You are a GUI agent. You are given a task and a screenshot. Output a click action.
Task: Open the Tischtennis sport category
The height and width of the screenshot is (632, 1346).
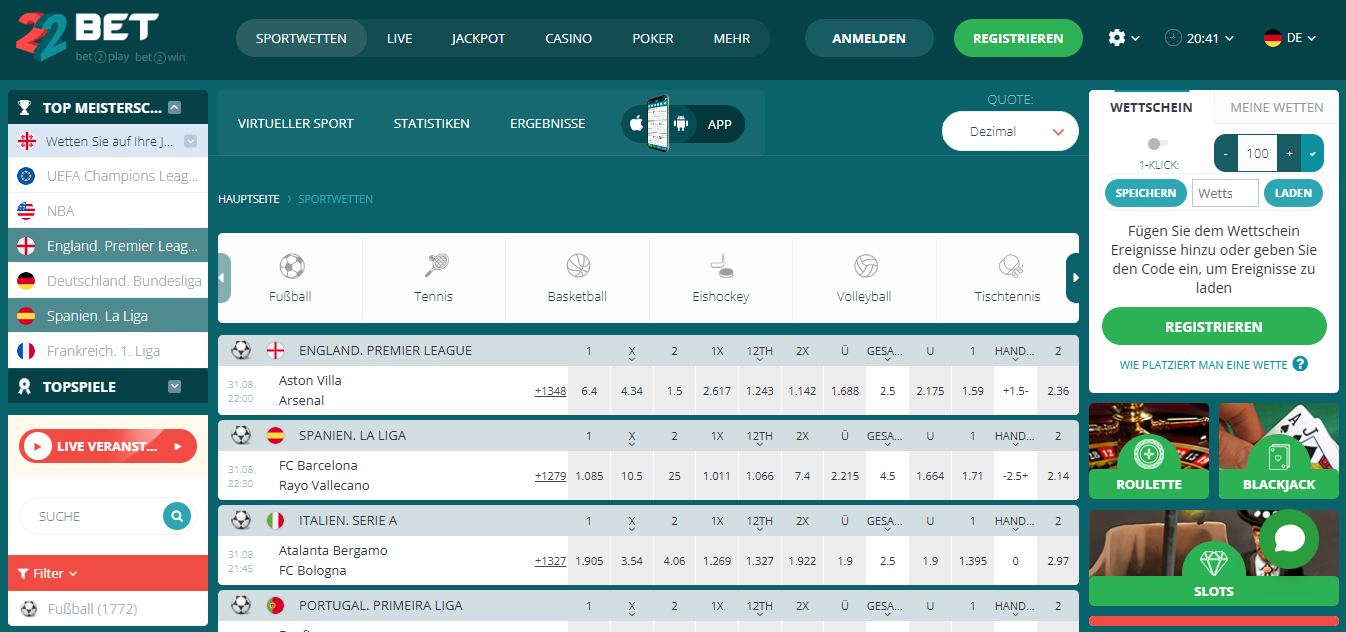click(x=1007, y=277)
